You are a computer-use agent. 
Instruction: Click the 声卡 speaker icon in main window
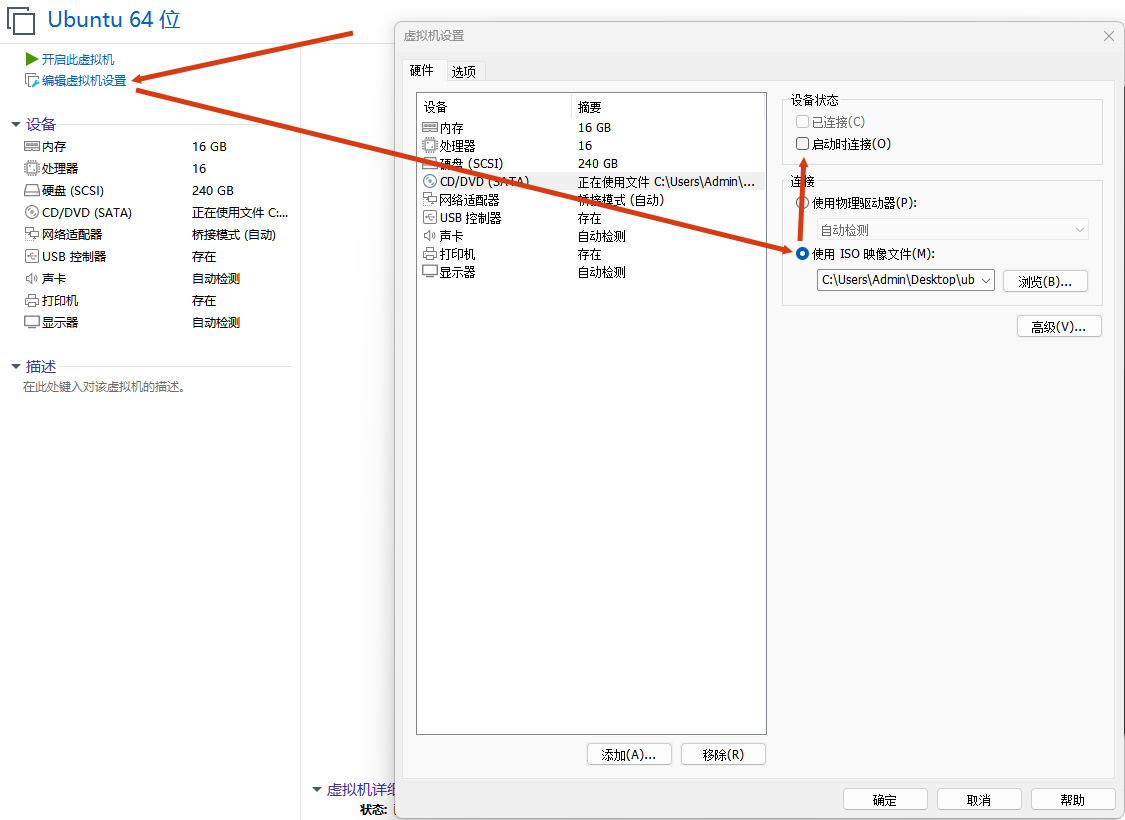pos(32,278)
